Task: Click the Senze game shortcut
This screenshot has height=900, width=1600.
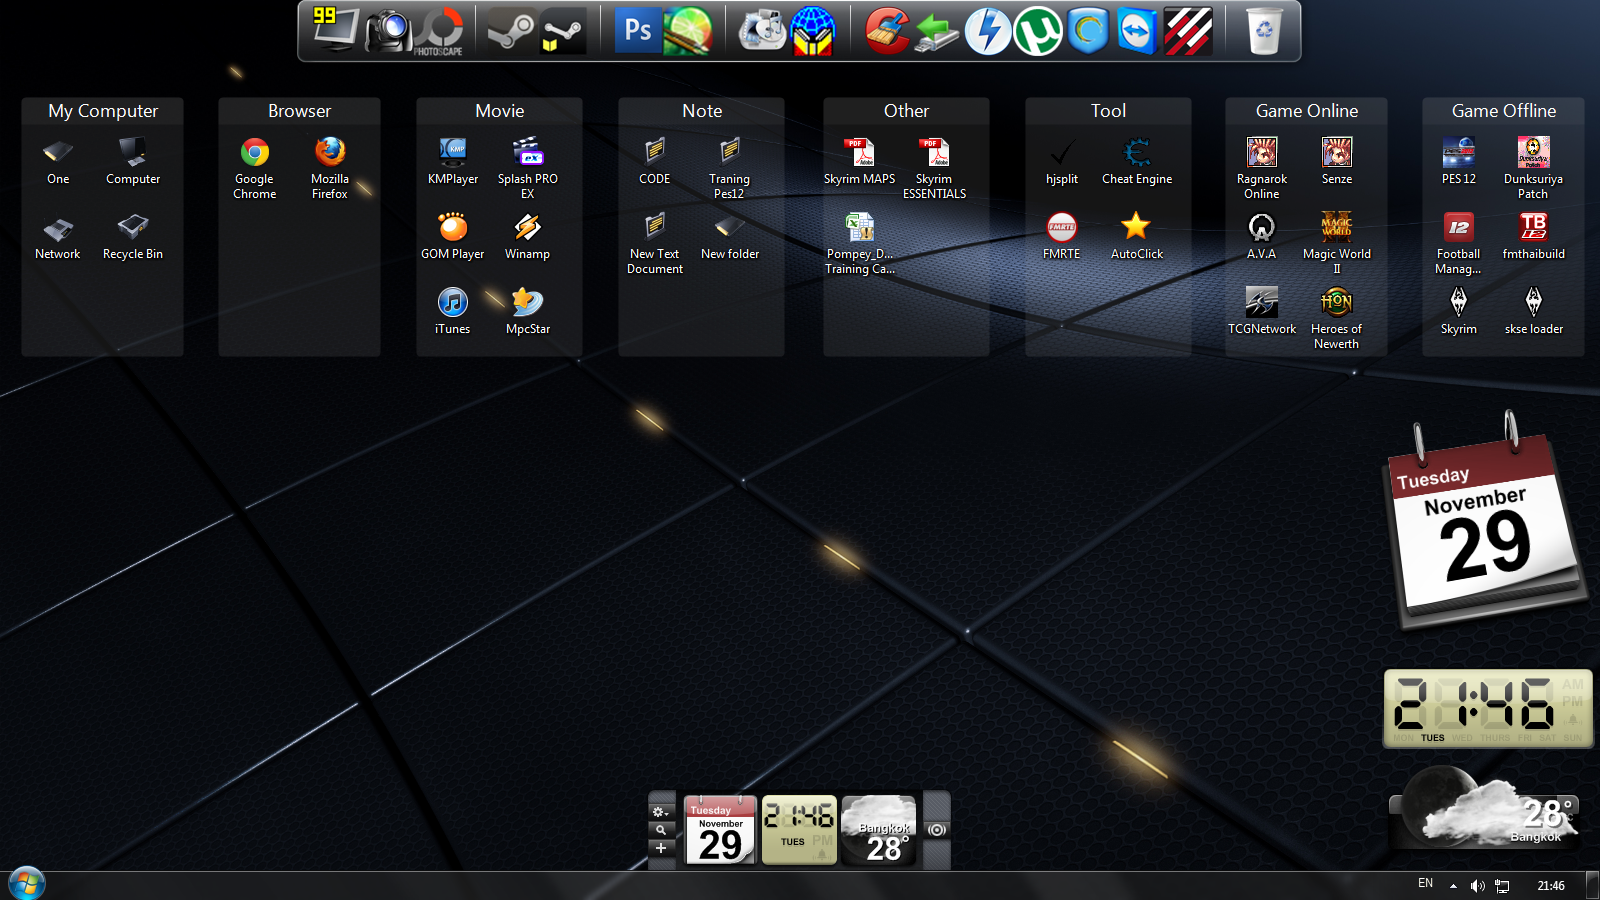Action: click(x=1337, y=161)
